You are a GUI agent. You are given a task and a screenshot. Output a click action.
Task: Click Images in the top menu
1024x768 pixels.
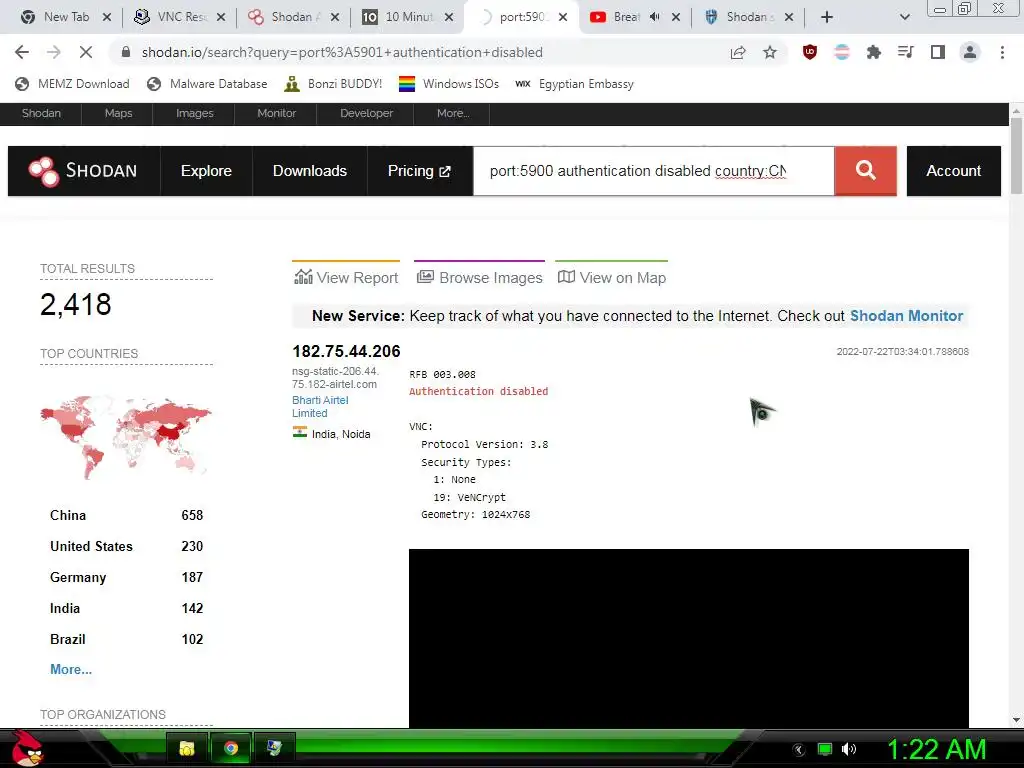click(195, 113)
